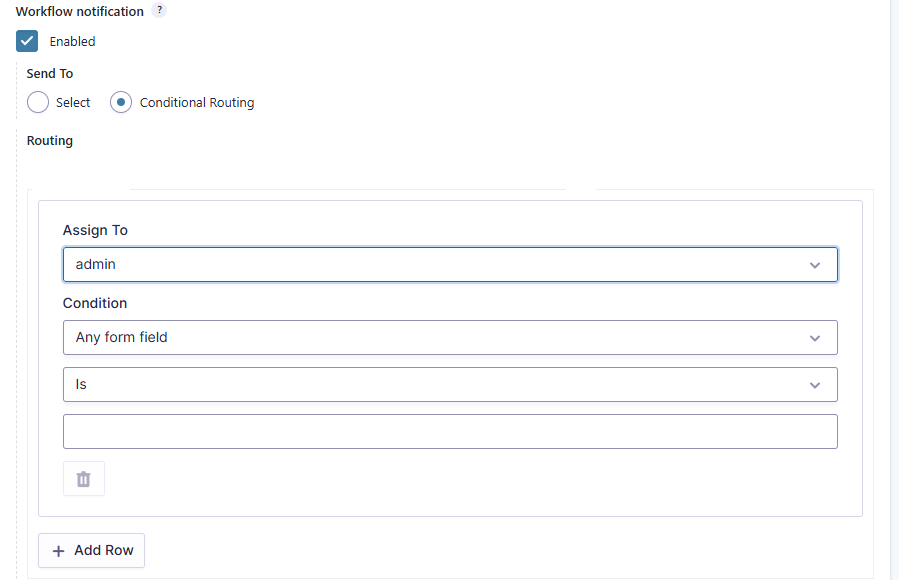Click the Enabled label text
The height and width of the screenshot is (580, 899).
pyautogui.click(x=73, y=42)
